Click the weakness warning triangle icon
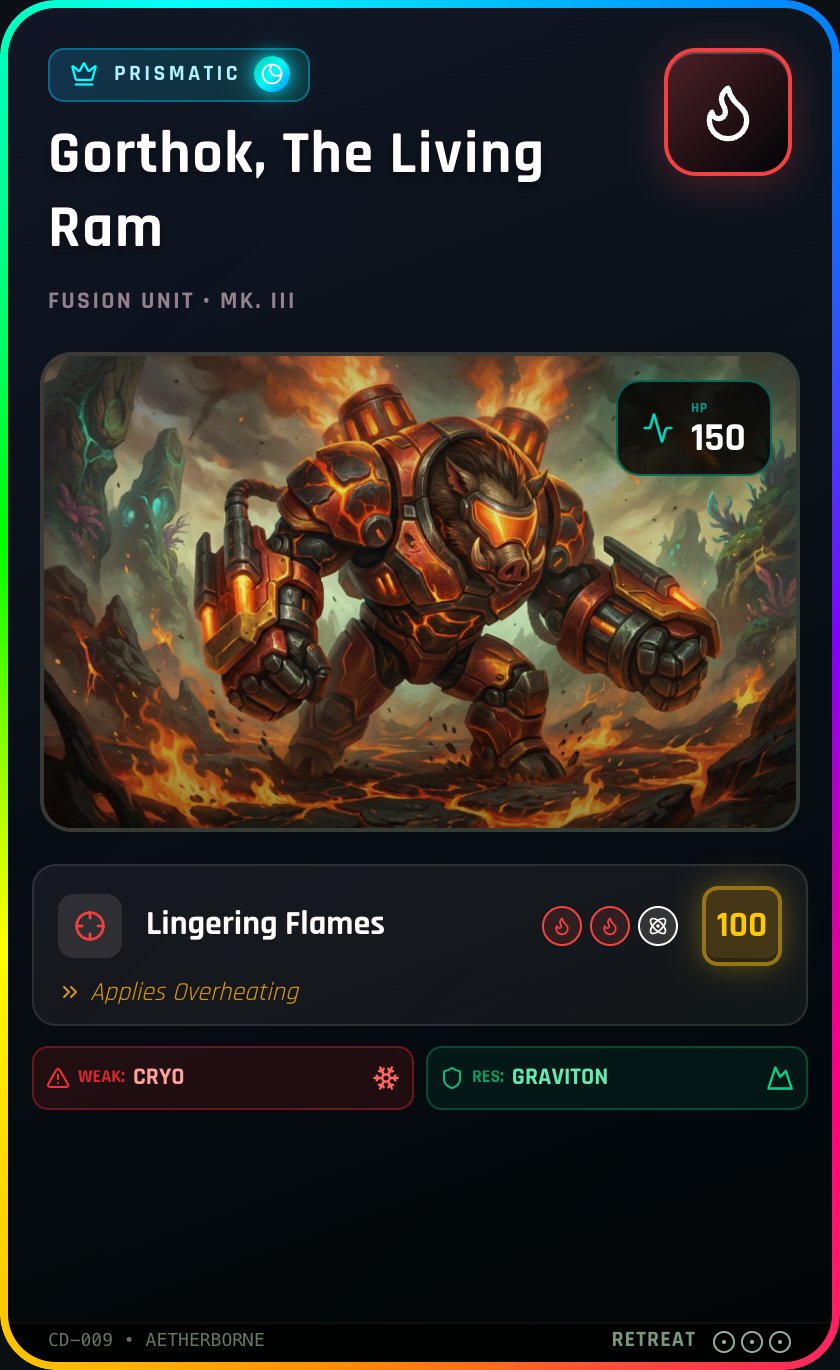This screenshot has width=840, height=1370. click(58, 1078)
